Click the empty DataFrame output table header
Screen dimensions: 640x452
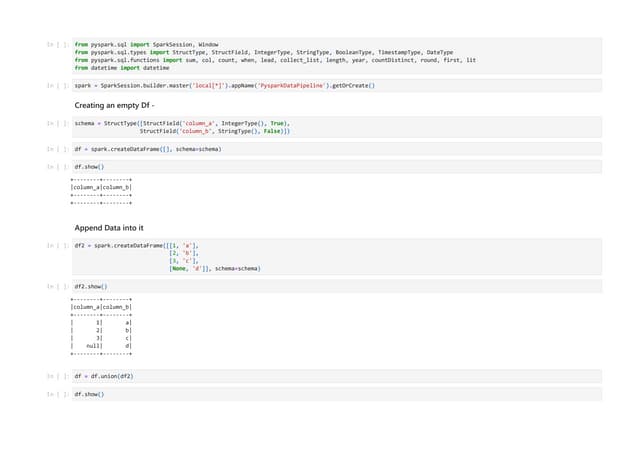(x=100, y=187)
